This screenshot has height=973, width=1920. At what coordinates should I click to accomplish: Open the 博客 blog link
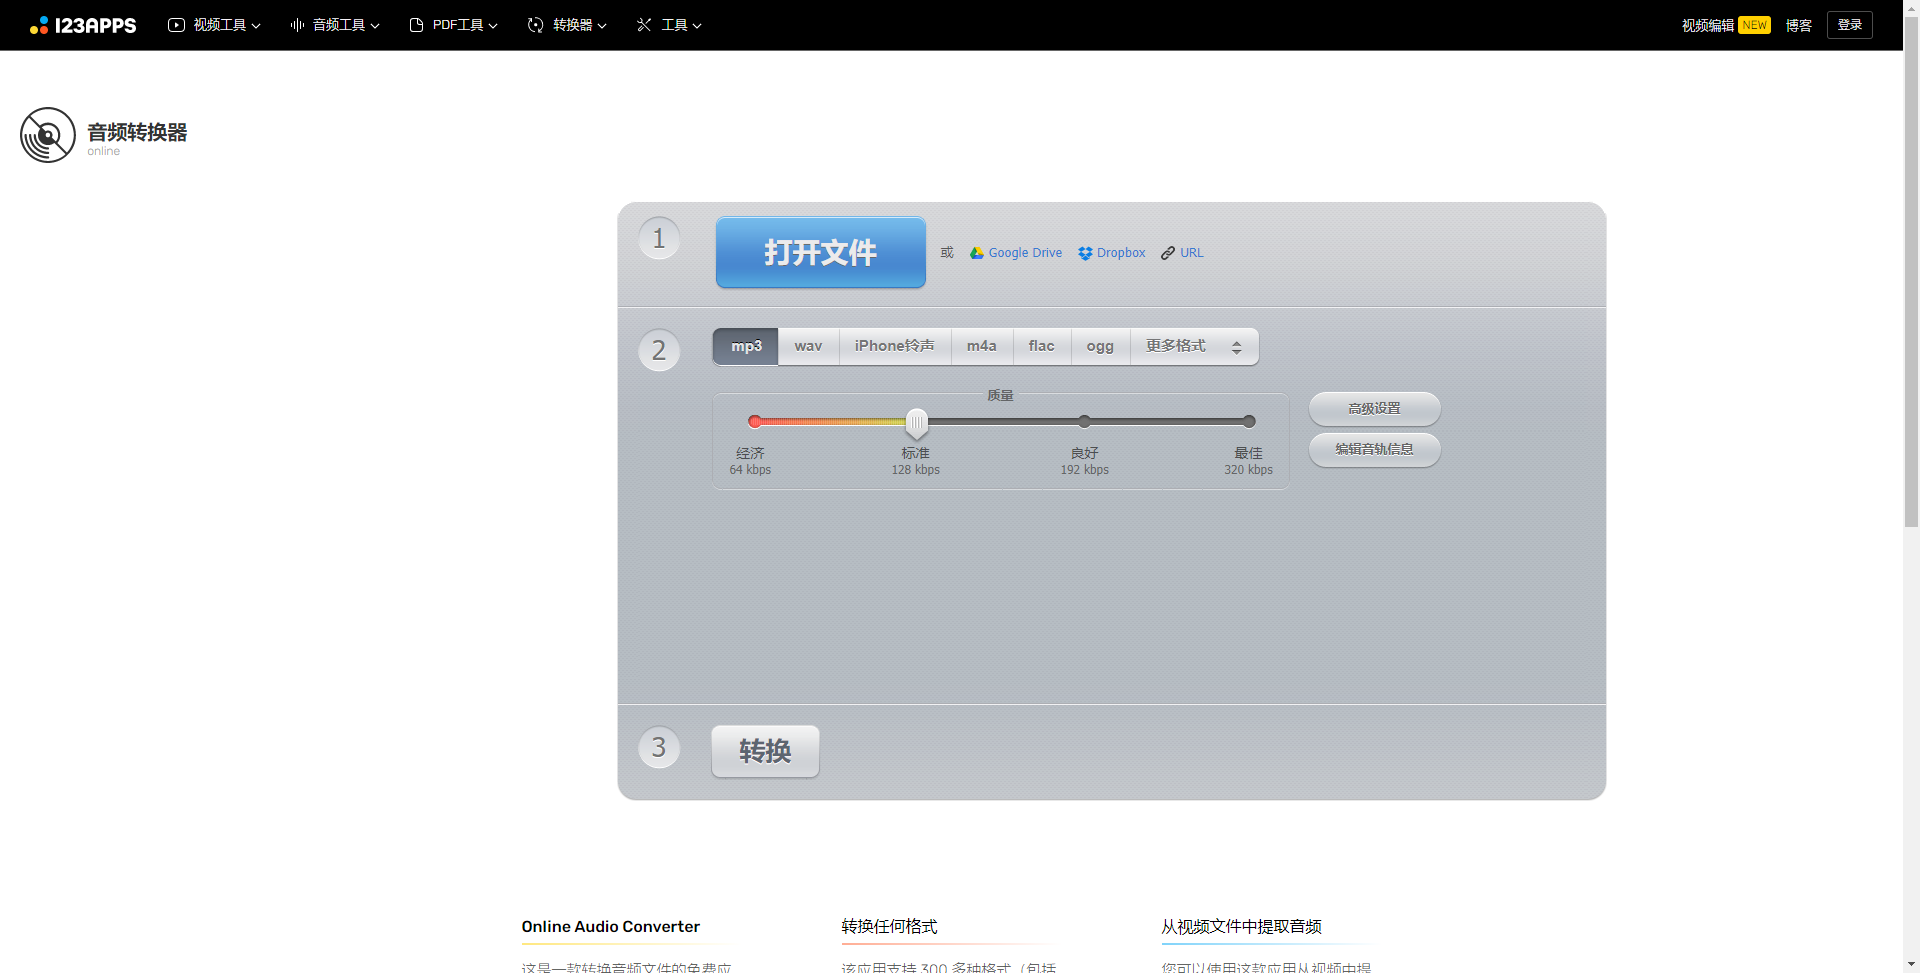[x=1799, y=25]
